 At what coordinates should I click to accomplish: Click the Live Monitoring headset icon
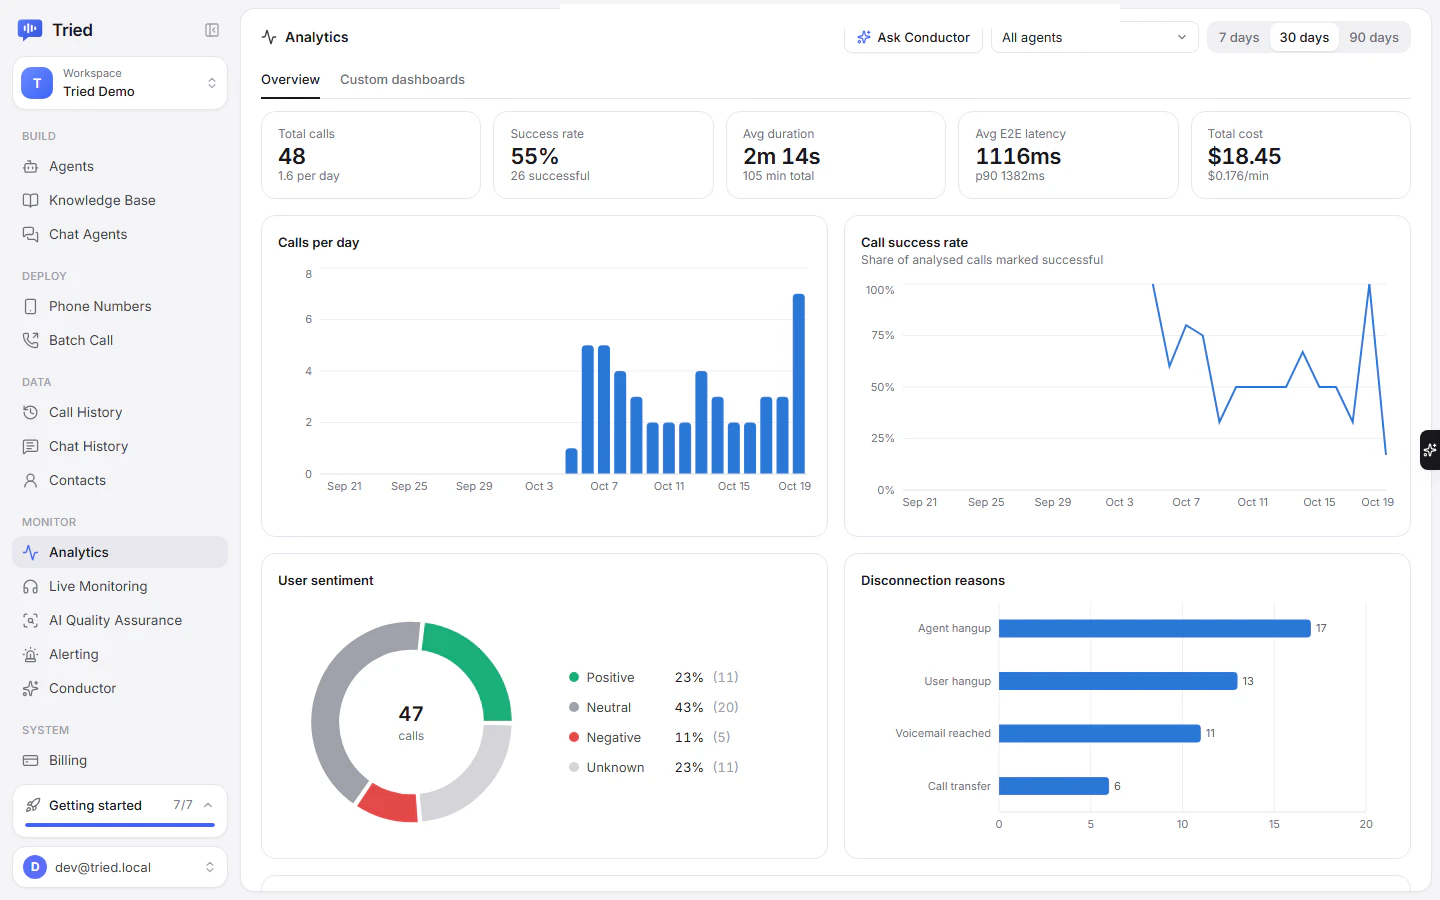[31, 586]
